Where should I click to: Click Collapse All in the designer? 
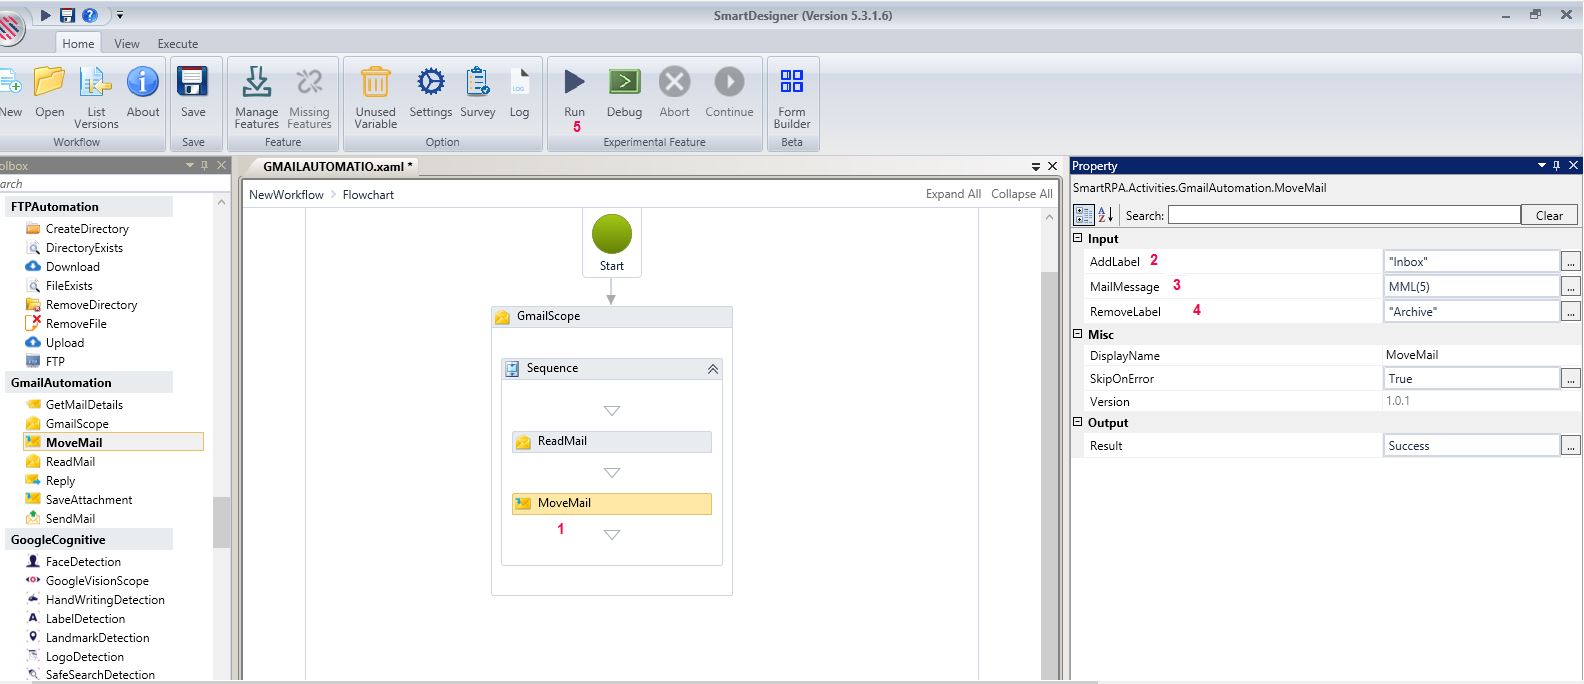(x=1021, y=194)
